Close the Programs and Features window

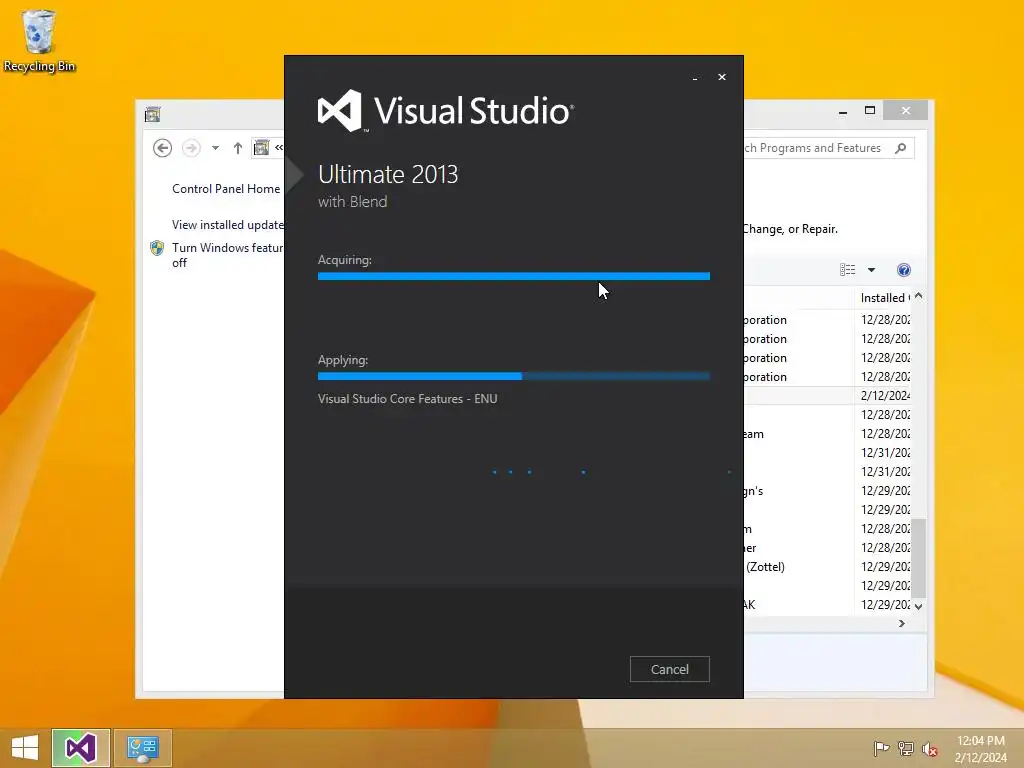click(x=905, y=110)
